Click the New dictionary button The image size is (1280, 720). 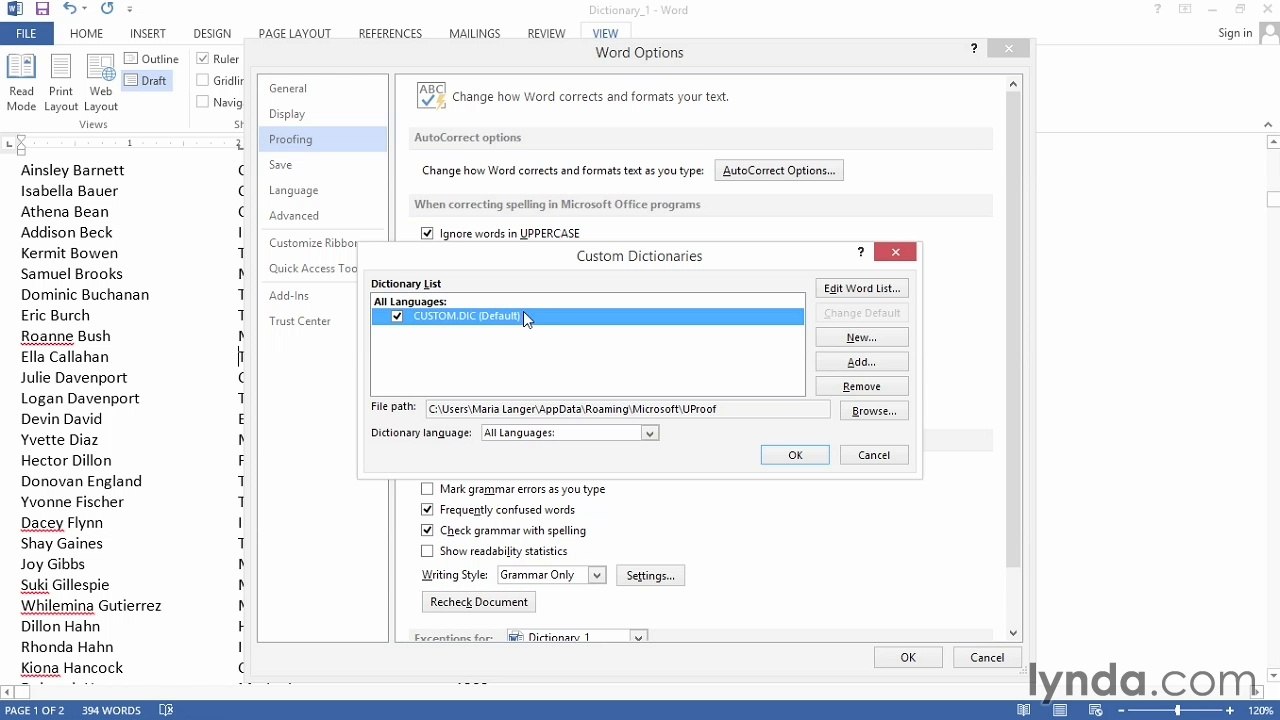[862, 338]
